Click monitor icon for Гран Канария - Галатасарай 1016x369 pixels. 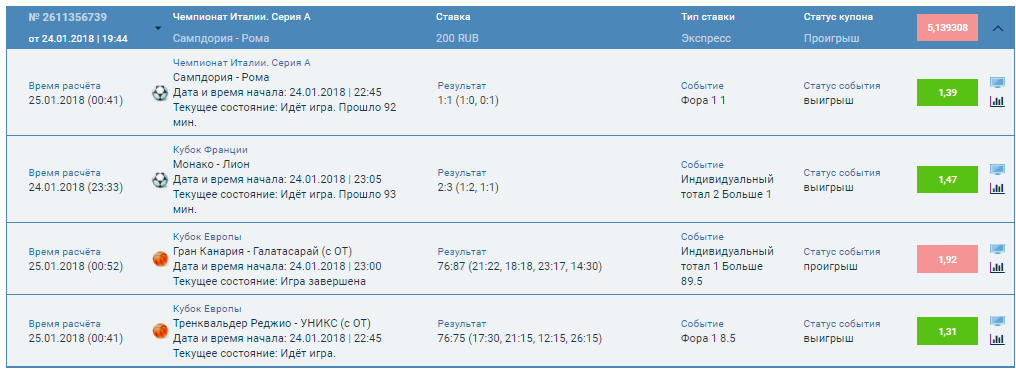(997, 248)
